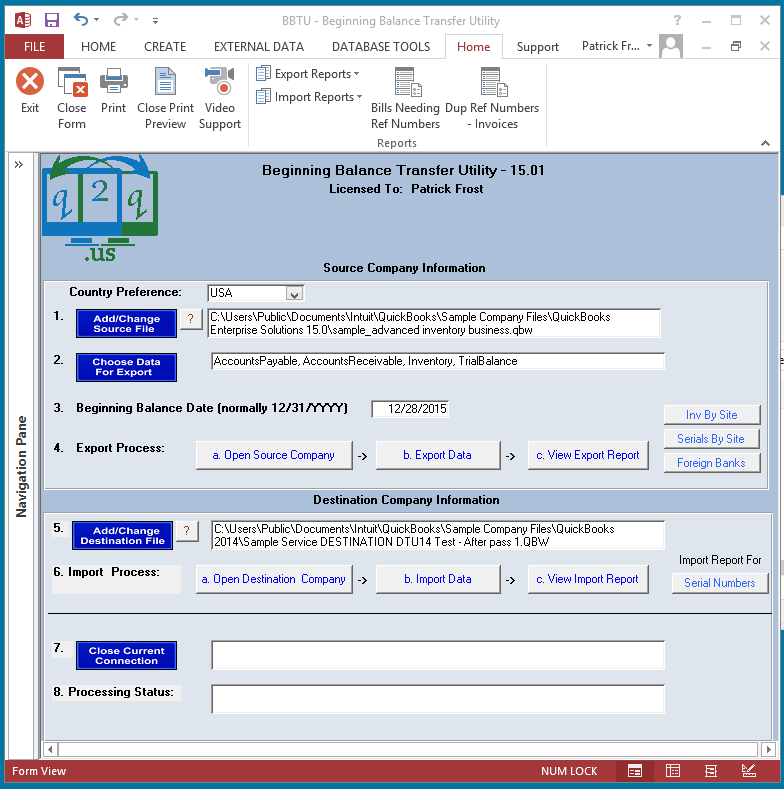Click Close Print Preview icon
This screenshot has height=789, width=784.
pyautogui.click(x=165, y=82)
